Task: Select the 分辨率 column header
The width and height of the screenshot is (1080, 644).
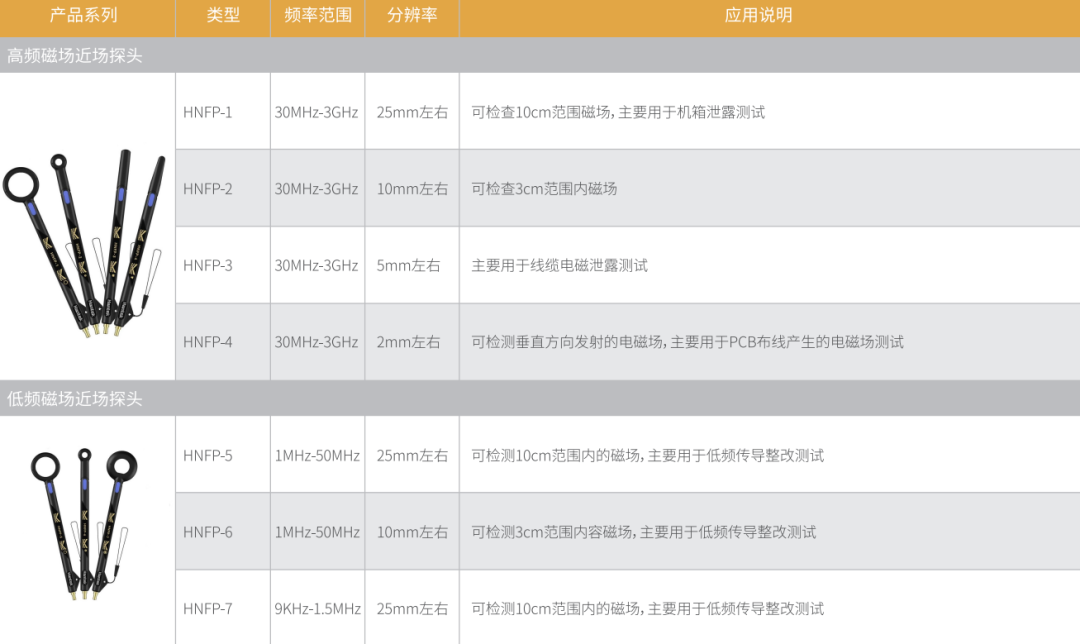Action: click(x=412, y=16)
